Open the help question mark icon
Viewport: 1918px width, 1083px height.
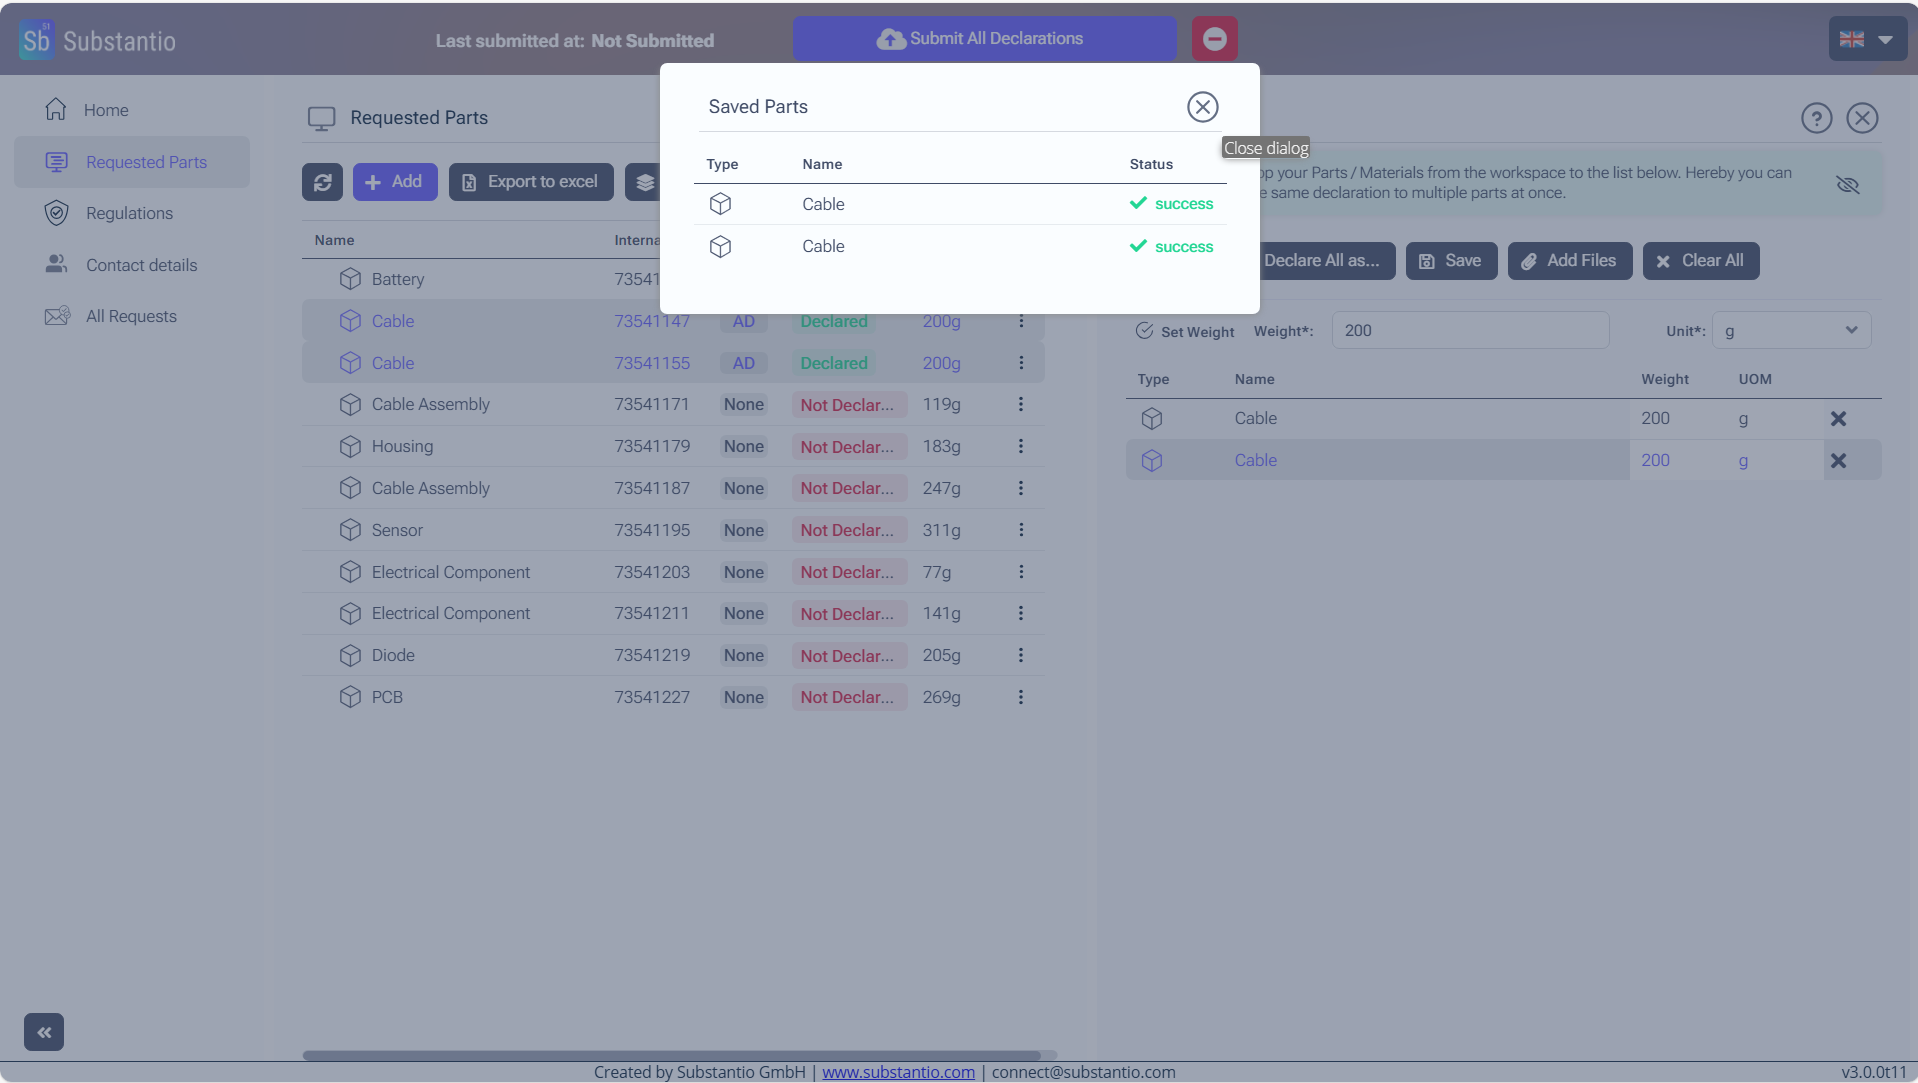tap(1816, 118)
